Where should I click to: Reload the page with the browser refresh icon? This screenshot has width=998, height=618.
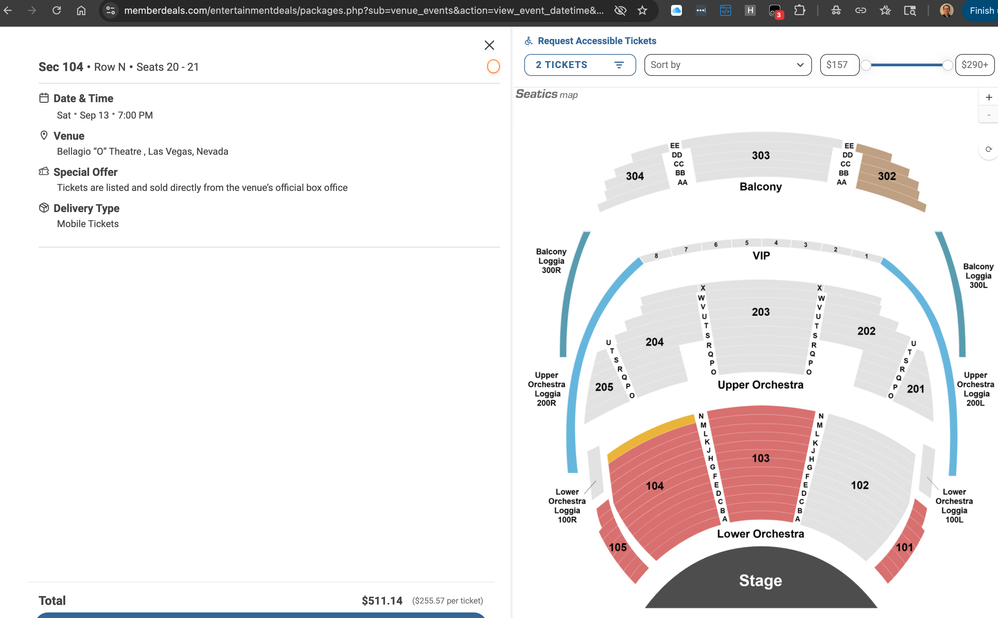[x=57, y=10]
